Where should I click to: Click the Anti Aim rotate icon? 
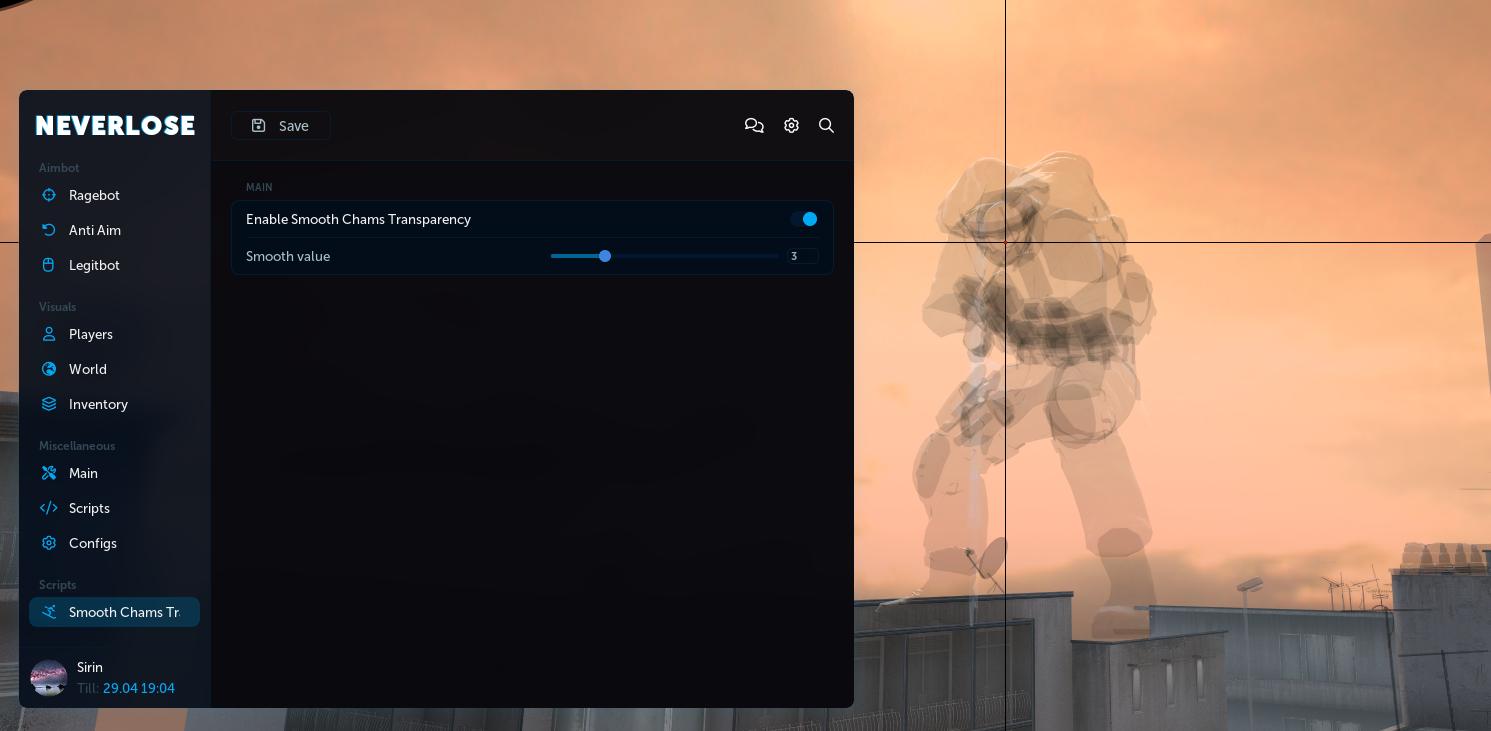point(49,230)
